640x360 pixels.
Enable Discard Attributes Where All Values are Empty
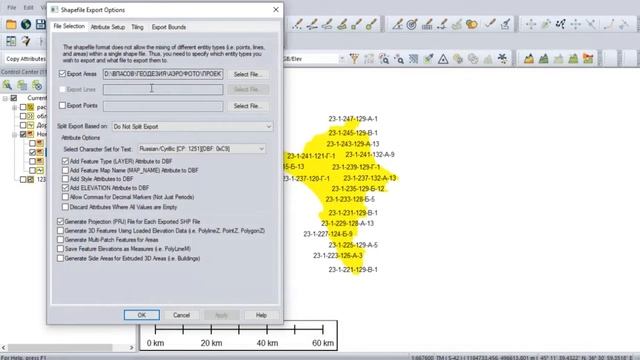click(x=65, y=207)
